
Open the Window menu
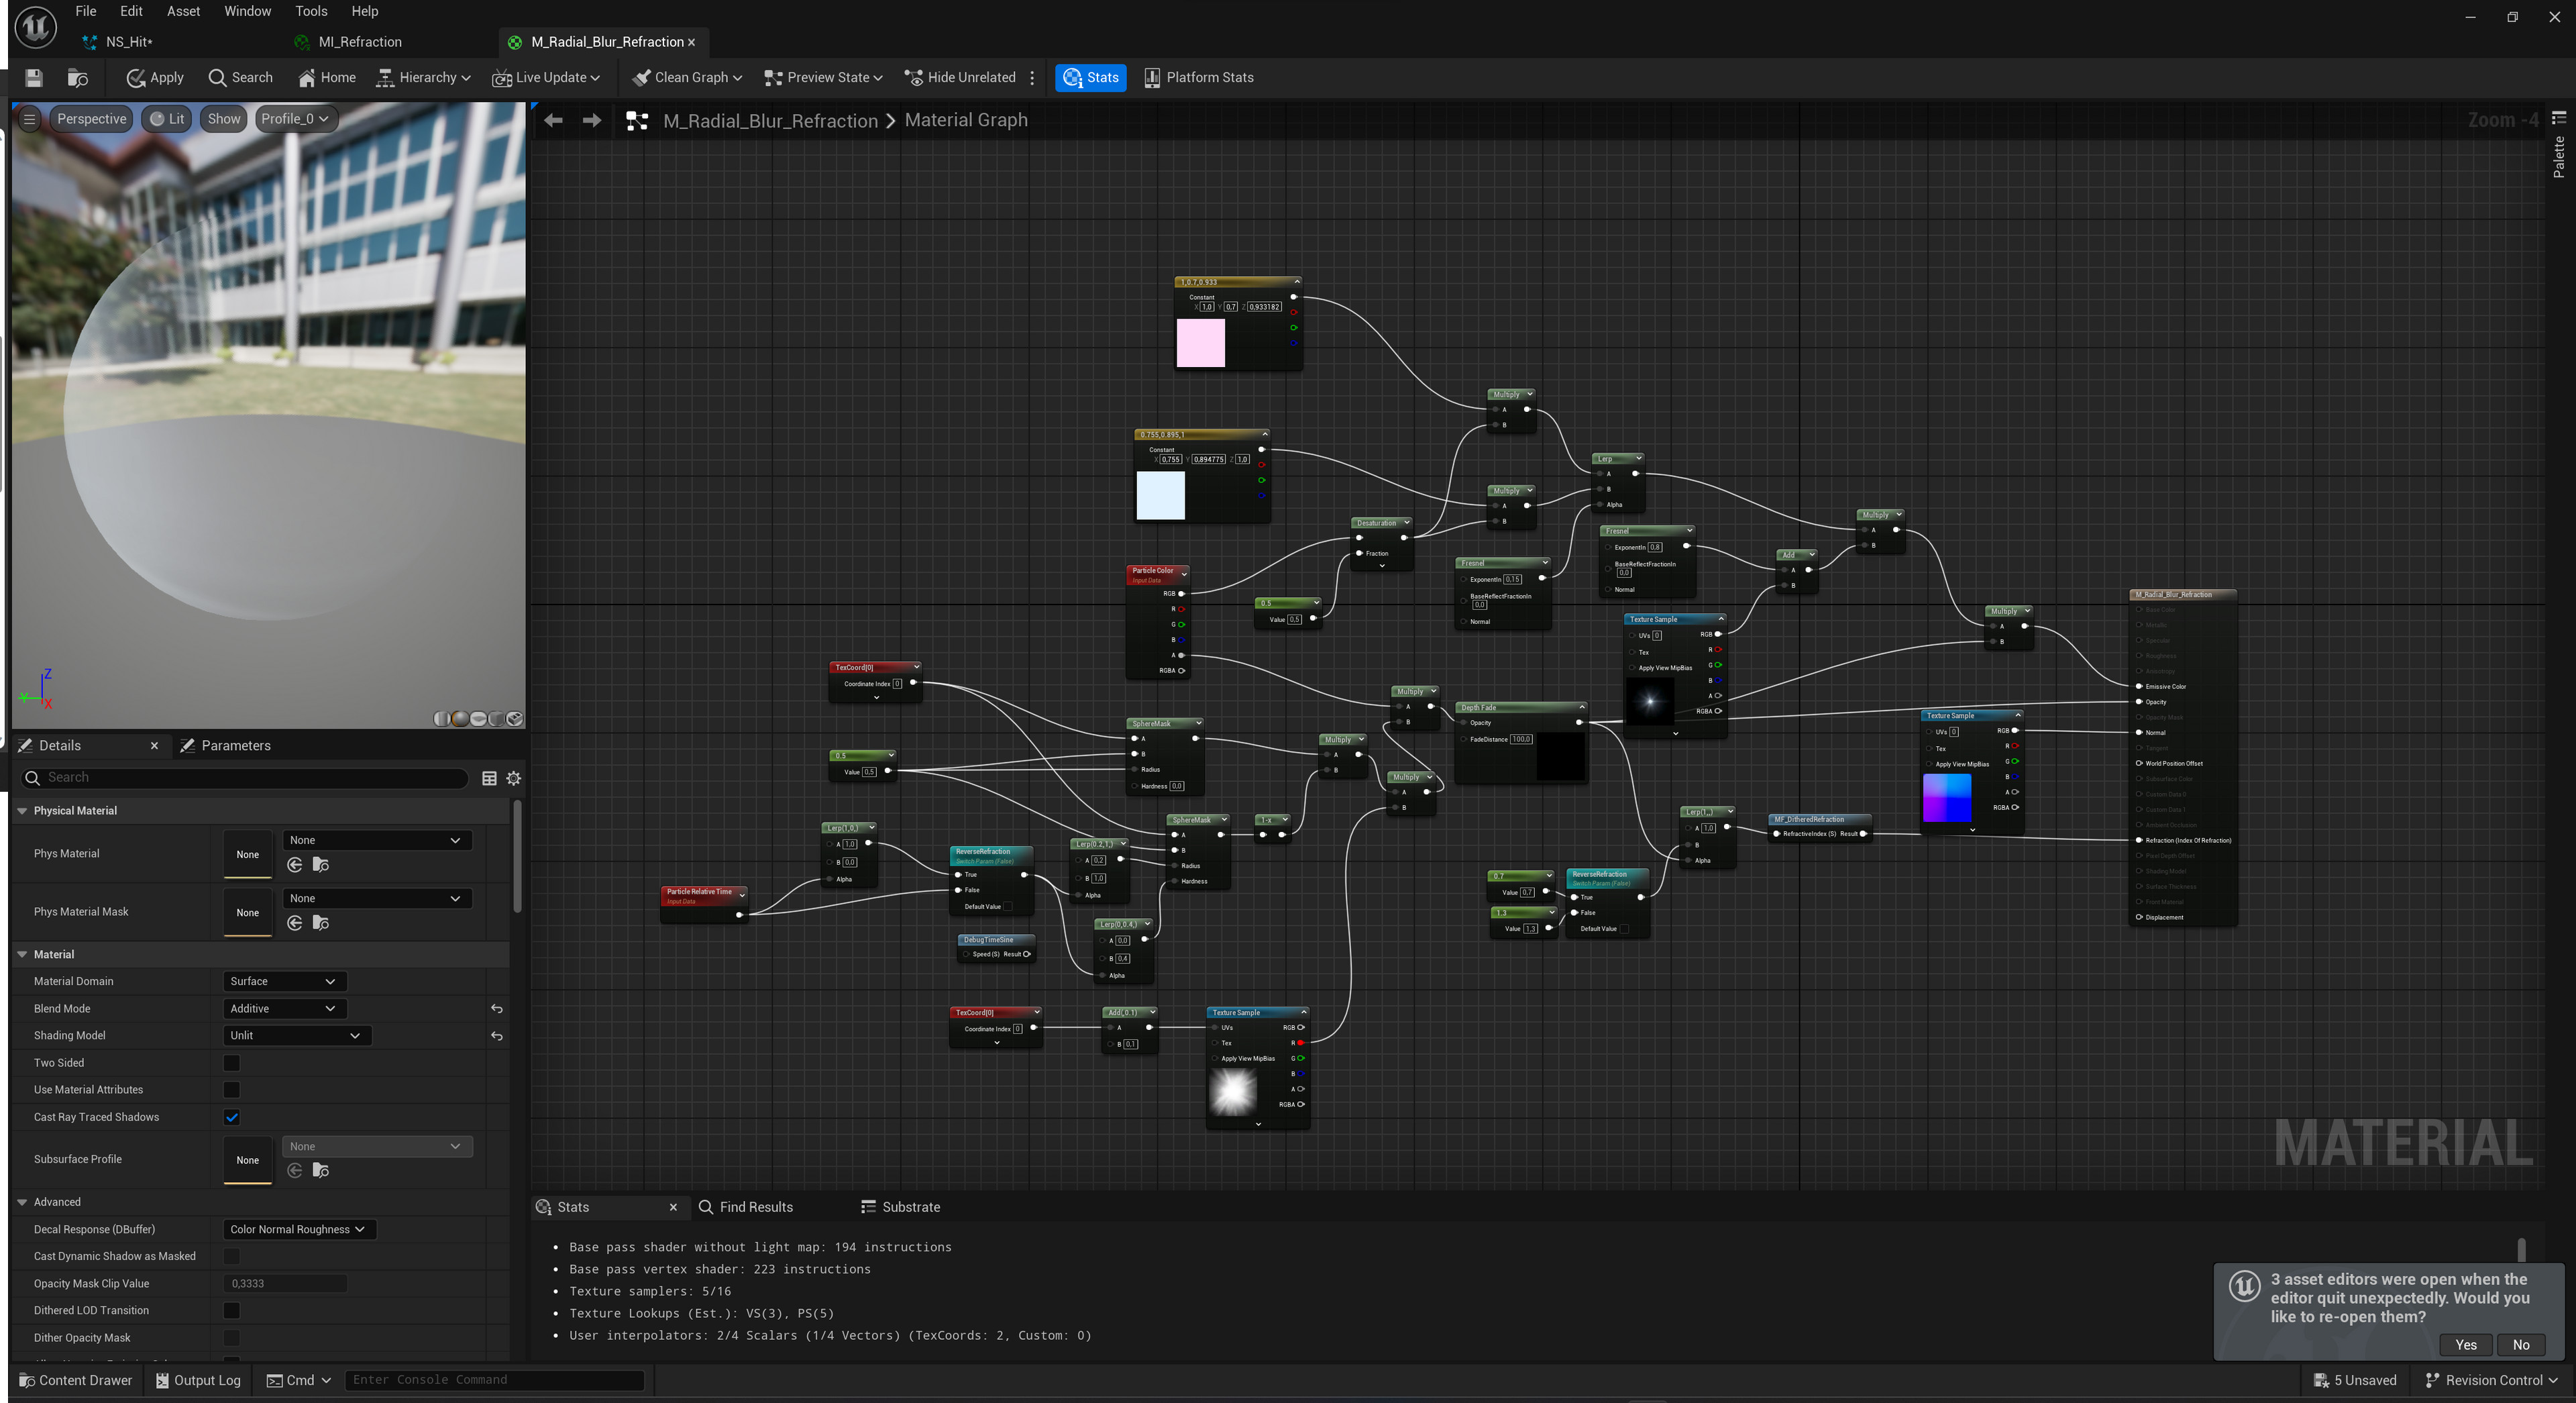coord(247,11)
